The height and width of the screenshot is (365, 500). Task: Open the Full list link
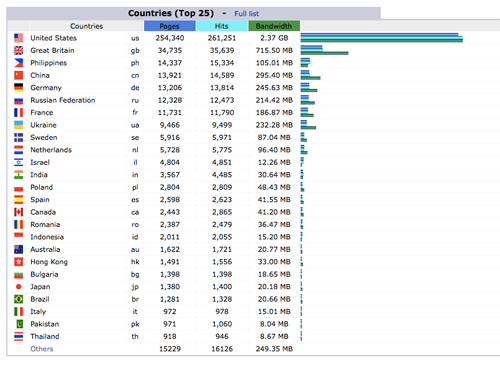[x=246, y=14]
